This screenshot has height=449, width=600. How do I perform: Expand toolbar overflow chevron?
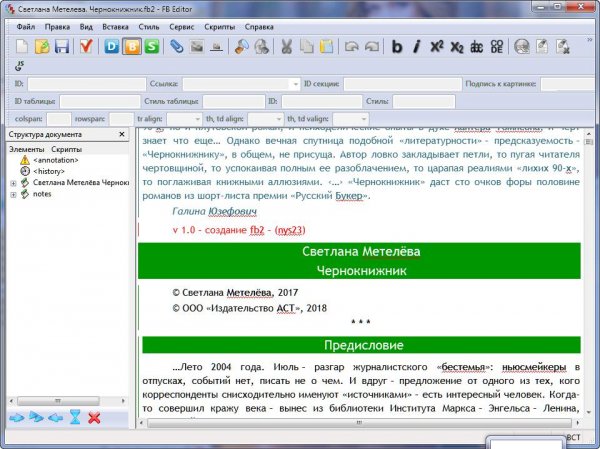coord(590,40)
